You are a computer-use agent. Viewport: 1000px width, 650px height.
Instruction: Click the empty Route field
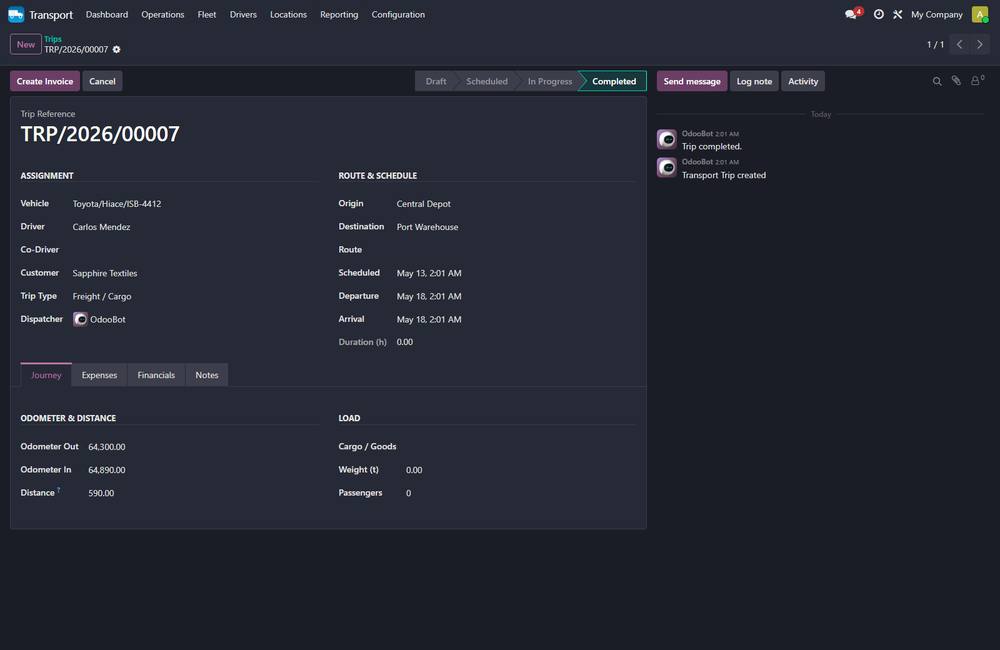tap(516, 250)
